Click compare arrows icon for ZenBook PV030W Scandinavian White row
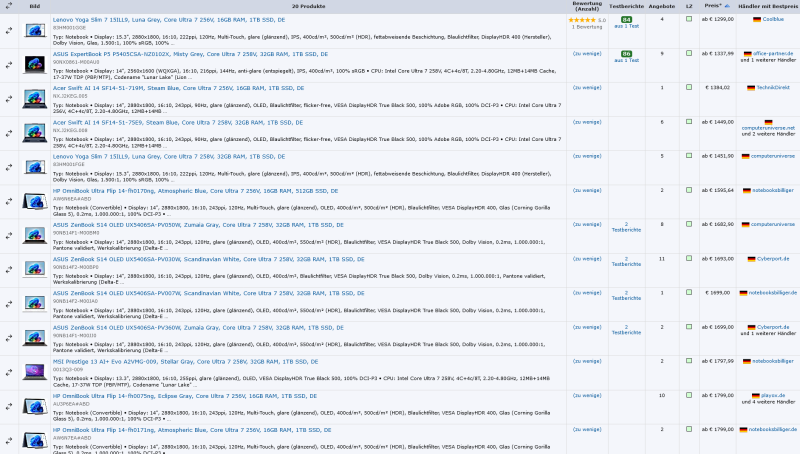Image resolution: width=800 pixels, height=454 pixels. pos(9,270)
